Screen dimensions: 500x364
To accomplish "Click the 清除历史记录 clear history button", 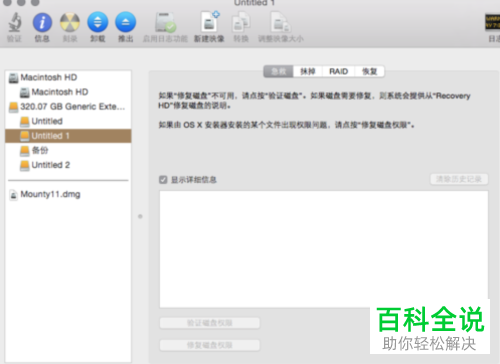I will (459, 179).
